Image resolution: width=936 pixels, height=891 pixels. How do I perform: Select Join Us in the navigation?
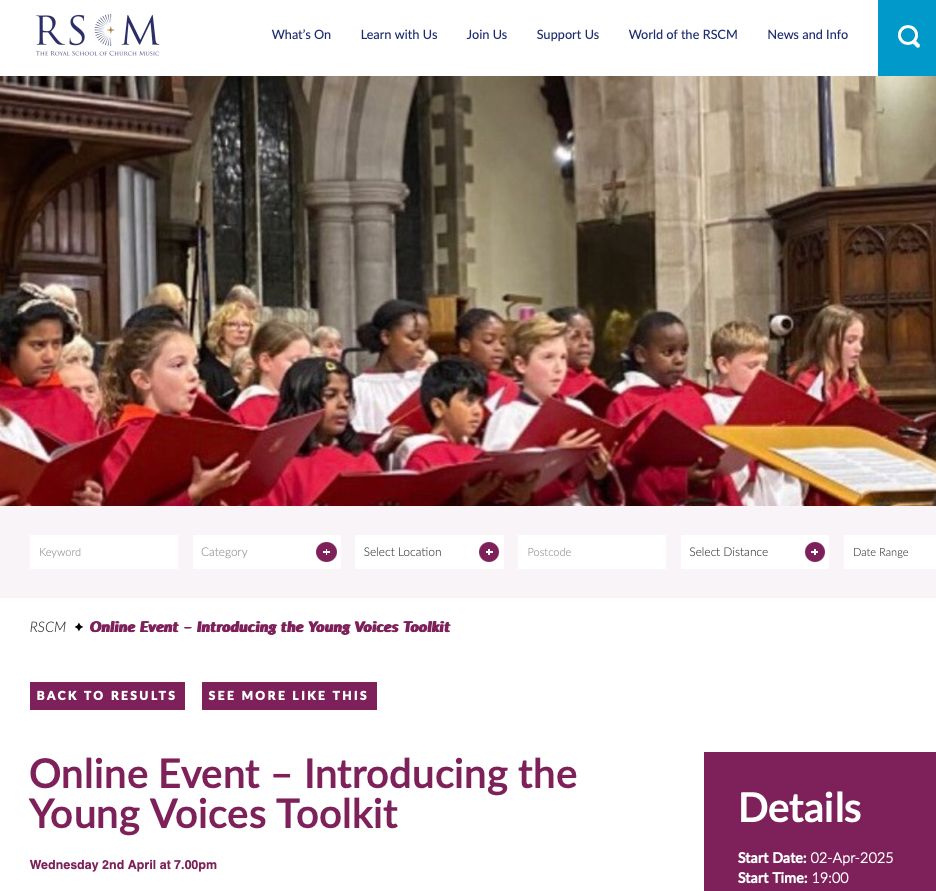pos(487,35)
